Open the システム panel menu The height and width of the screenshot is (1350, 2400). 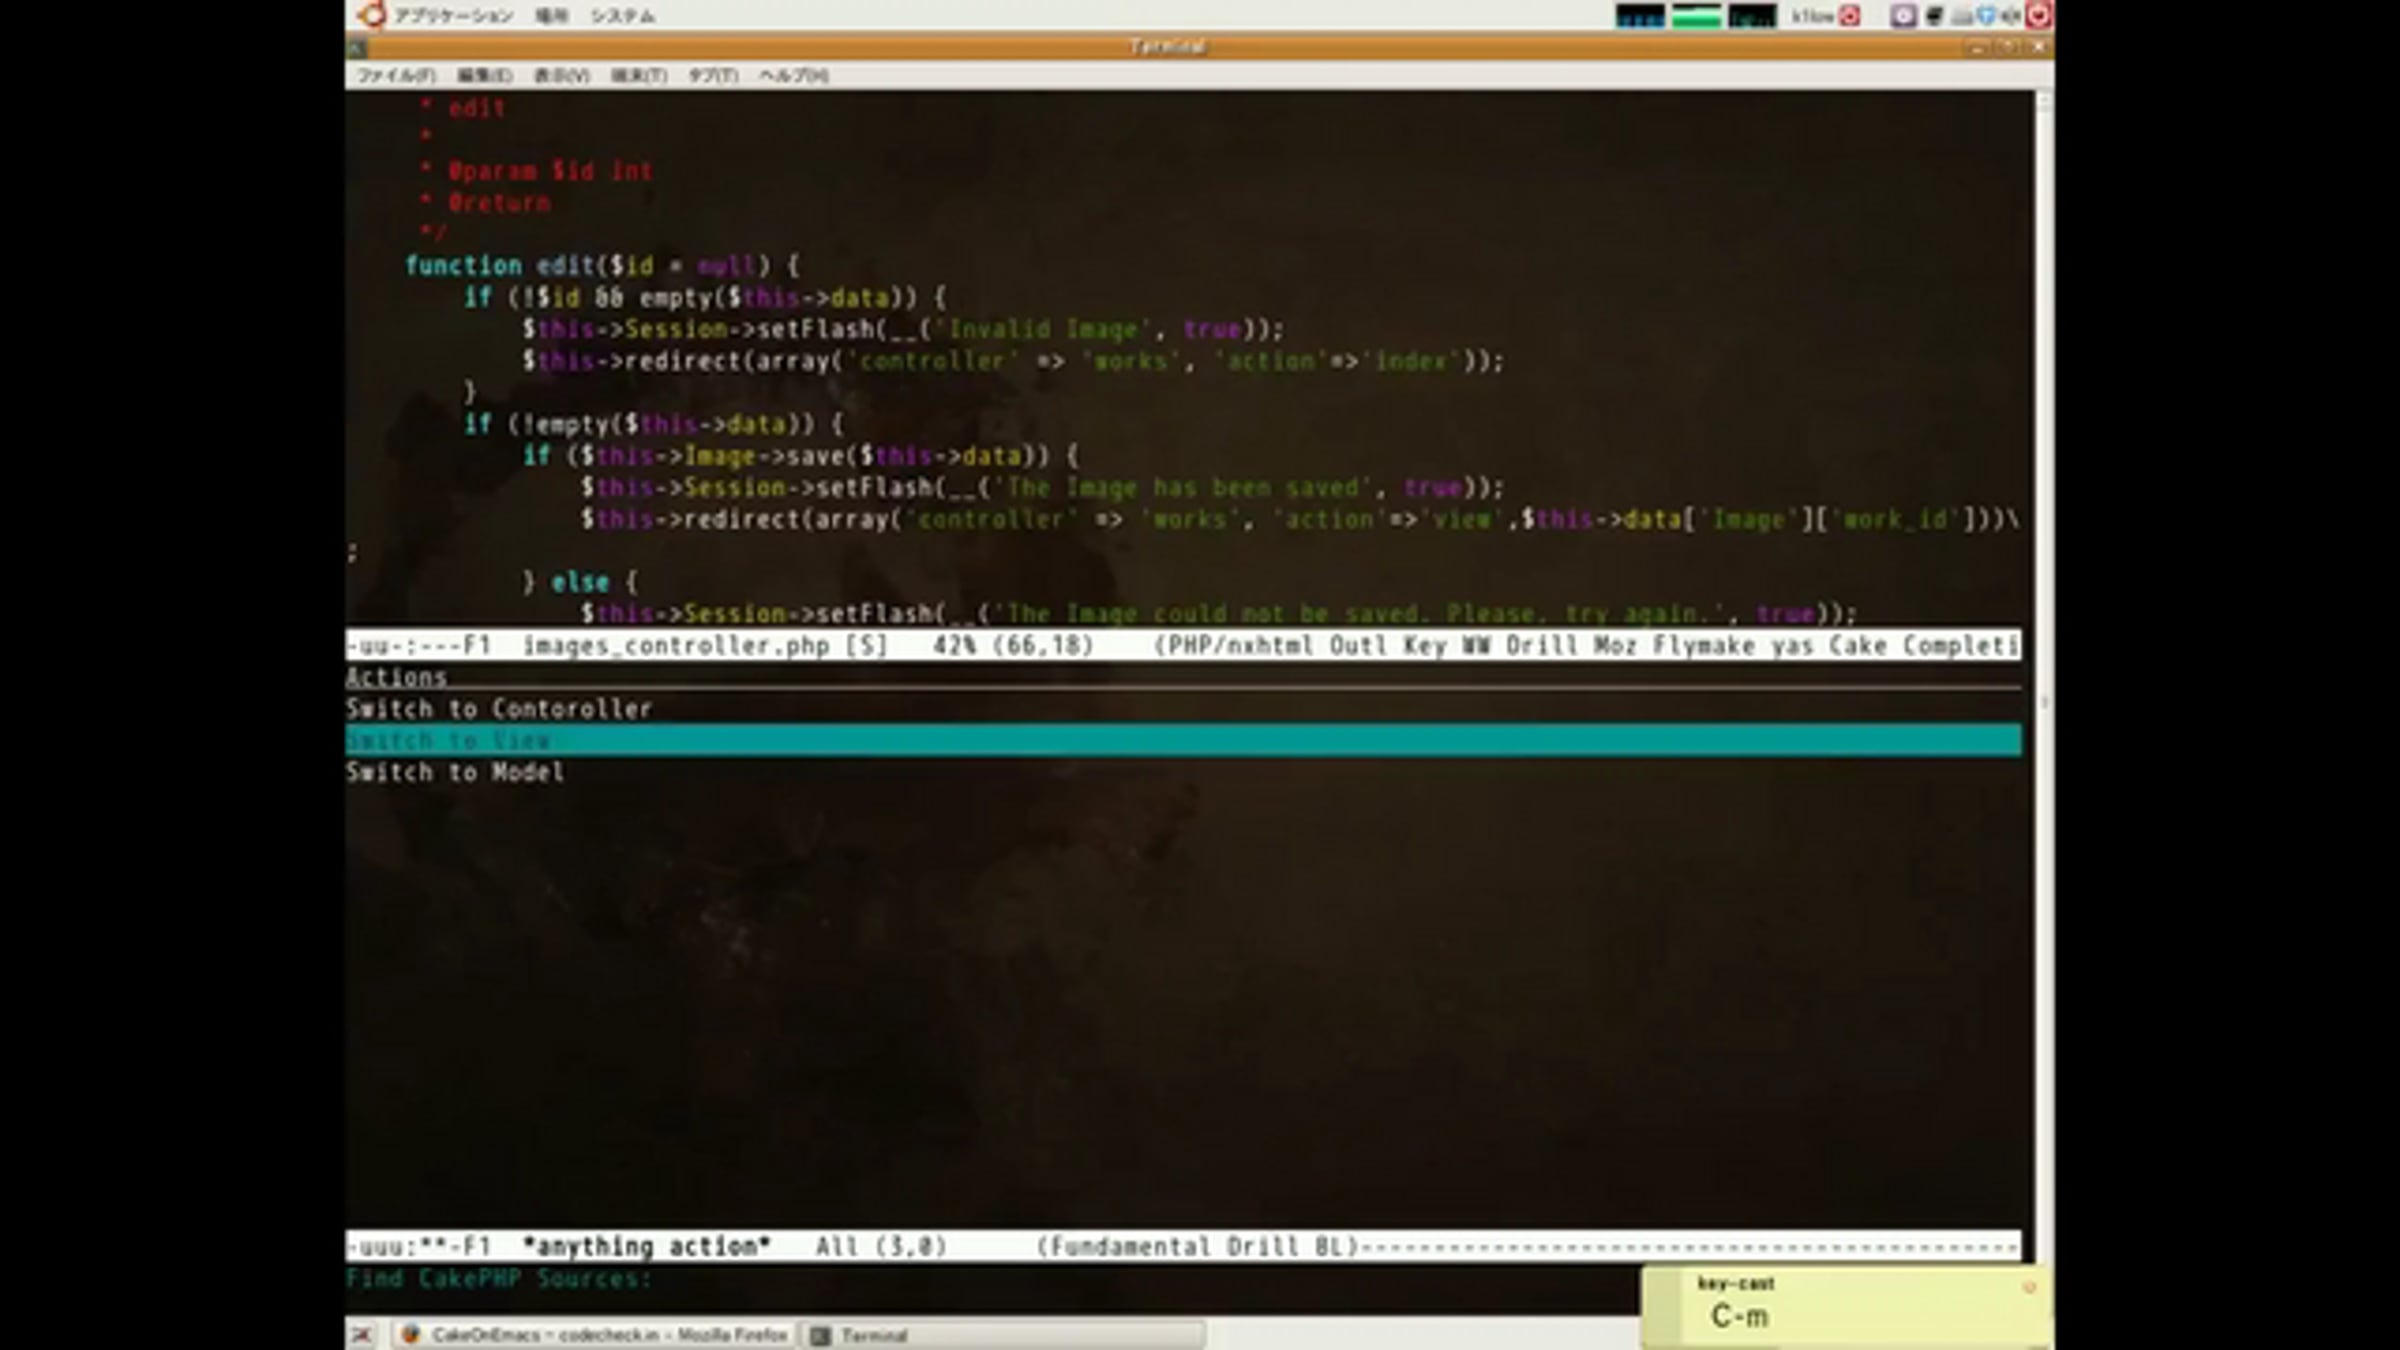point(622,16)
